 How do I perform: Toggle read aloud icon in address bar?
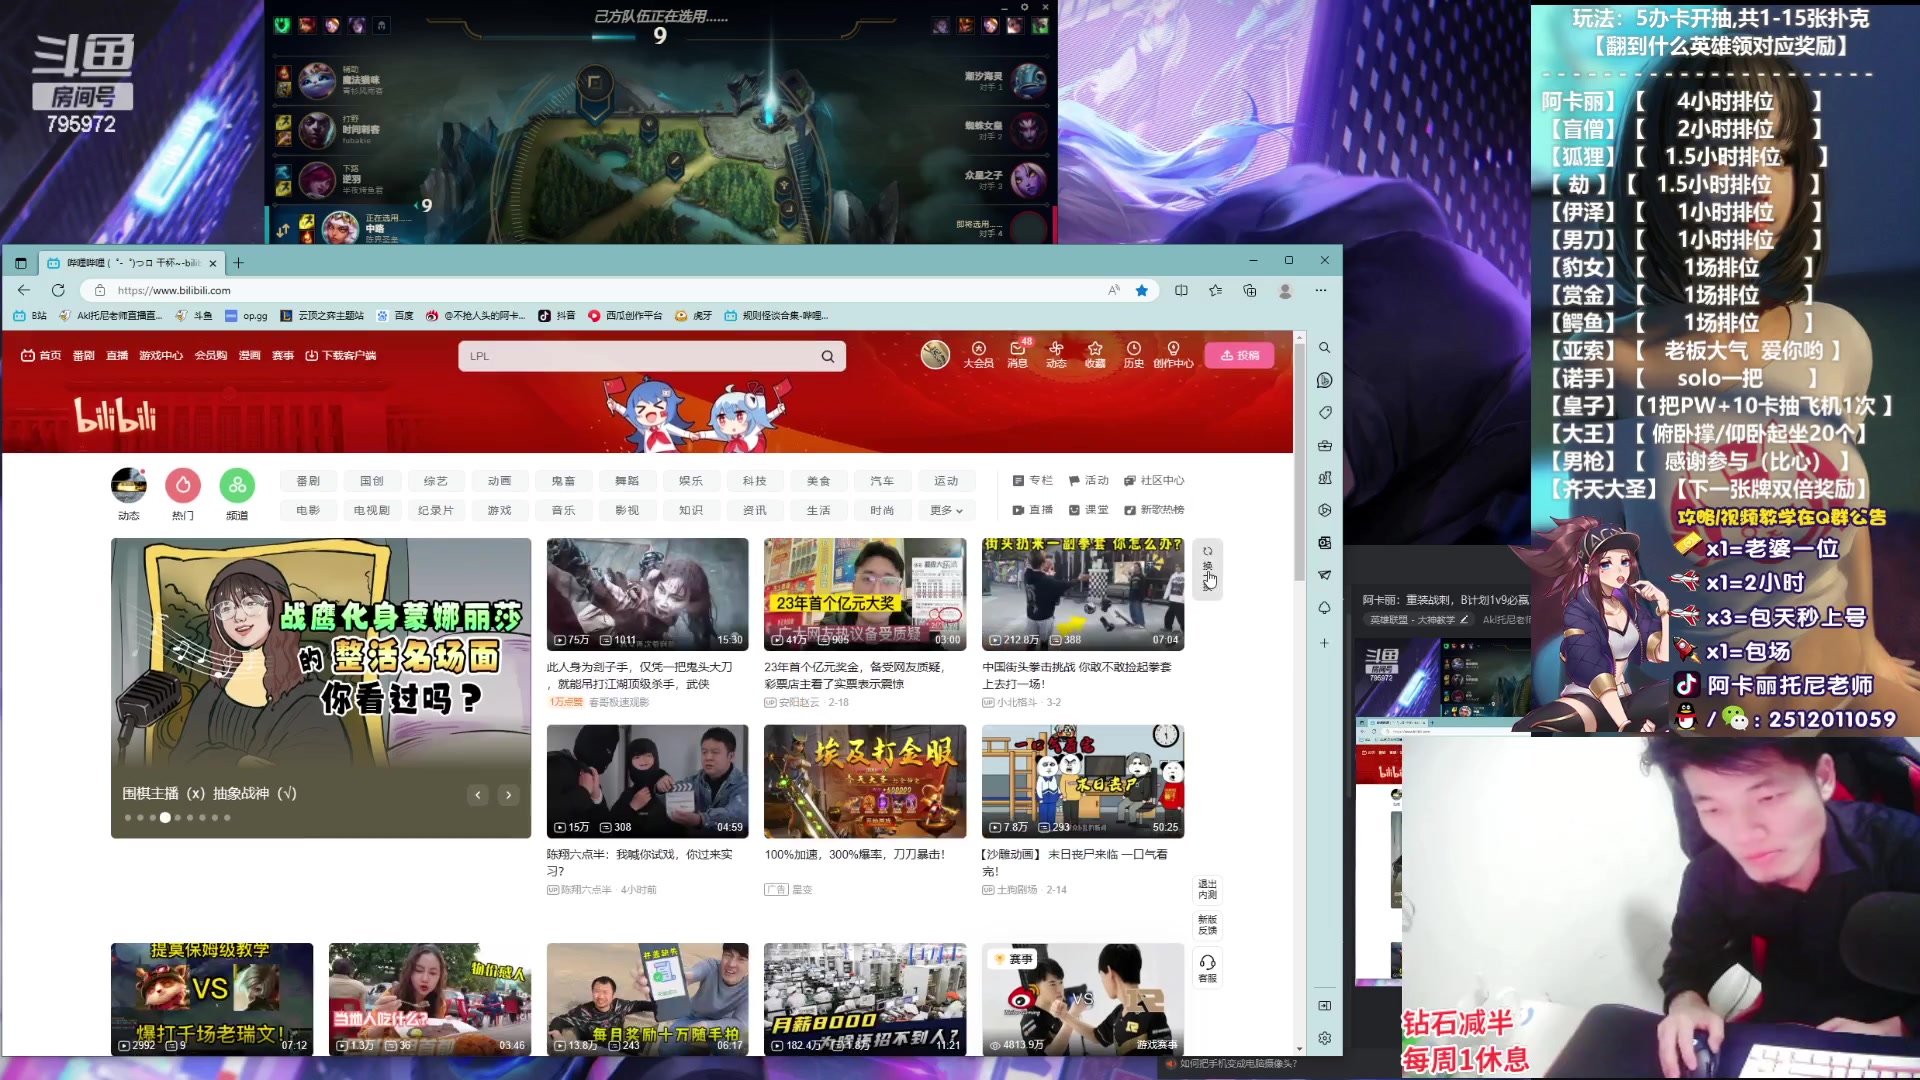1114,290
